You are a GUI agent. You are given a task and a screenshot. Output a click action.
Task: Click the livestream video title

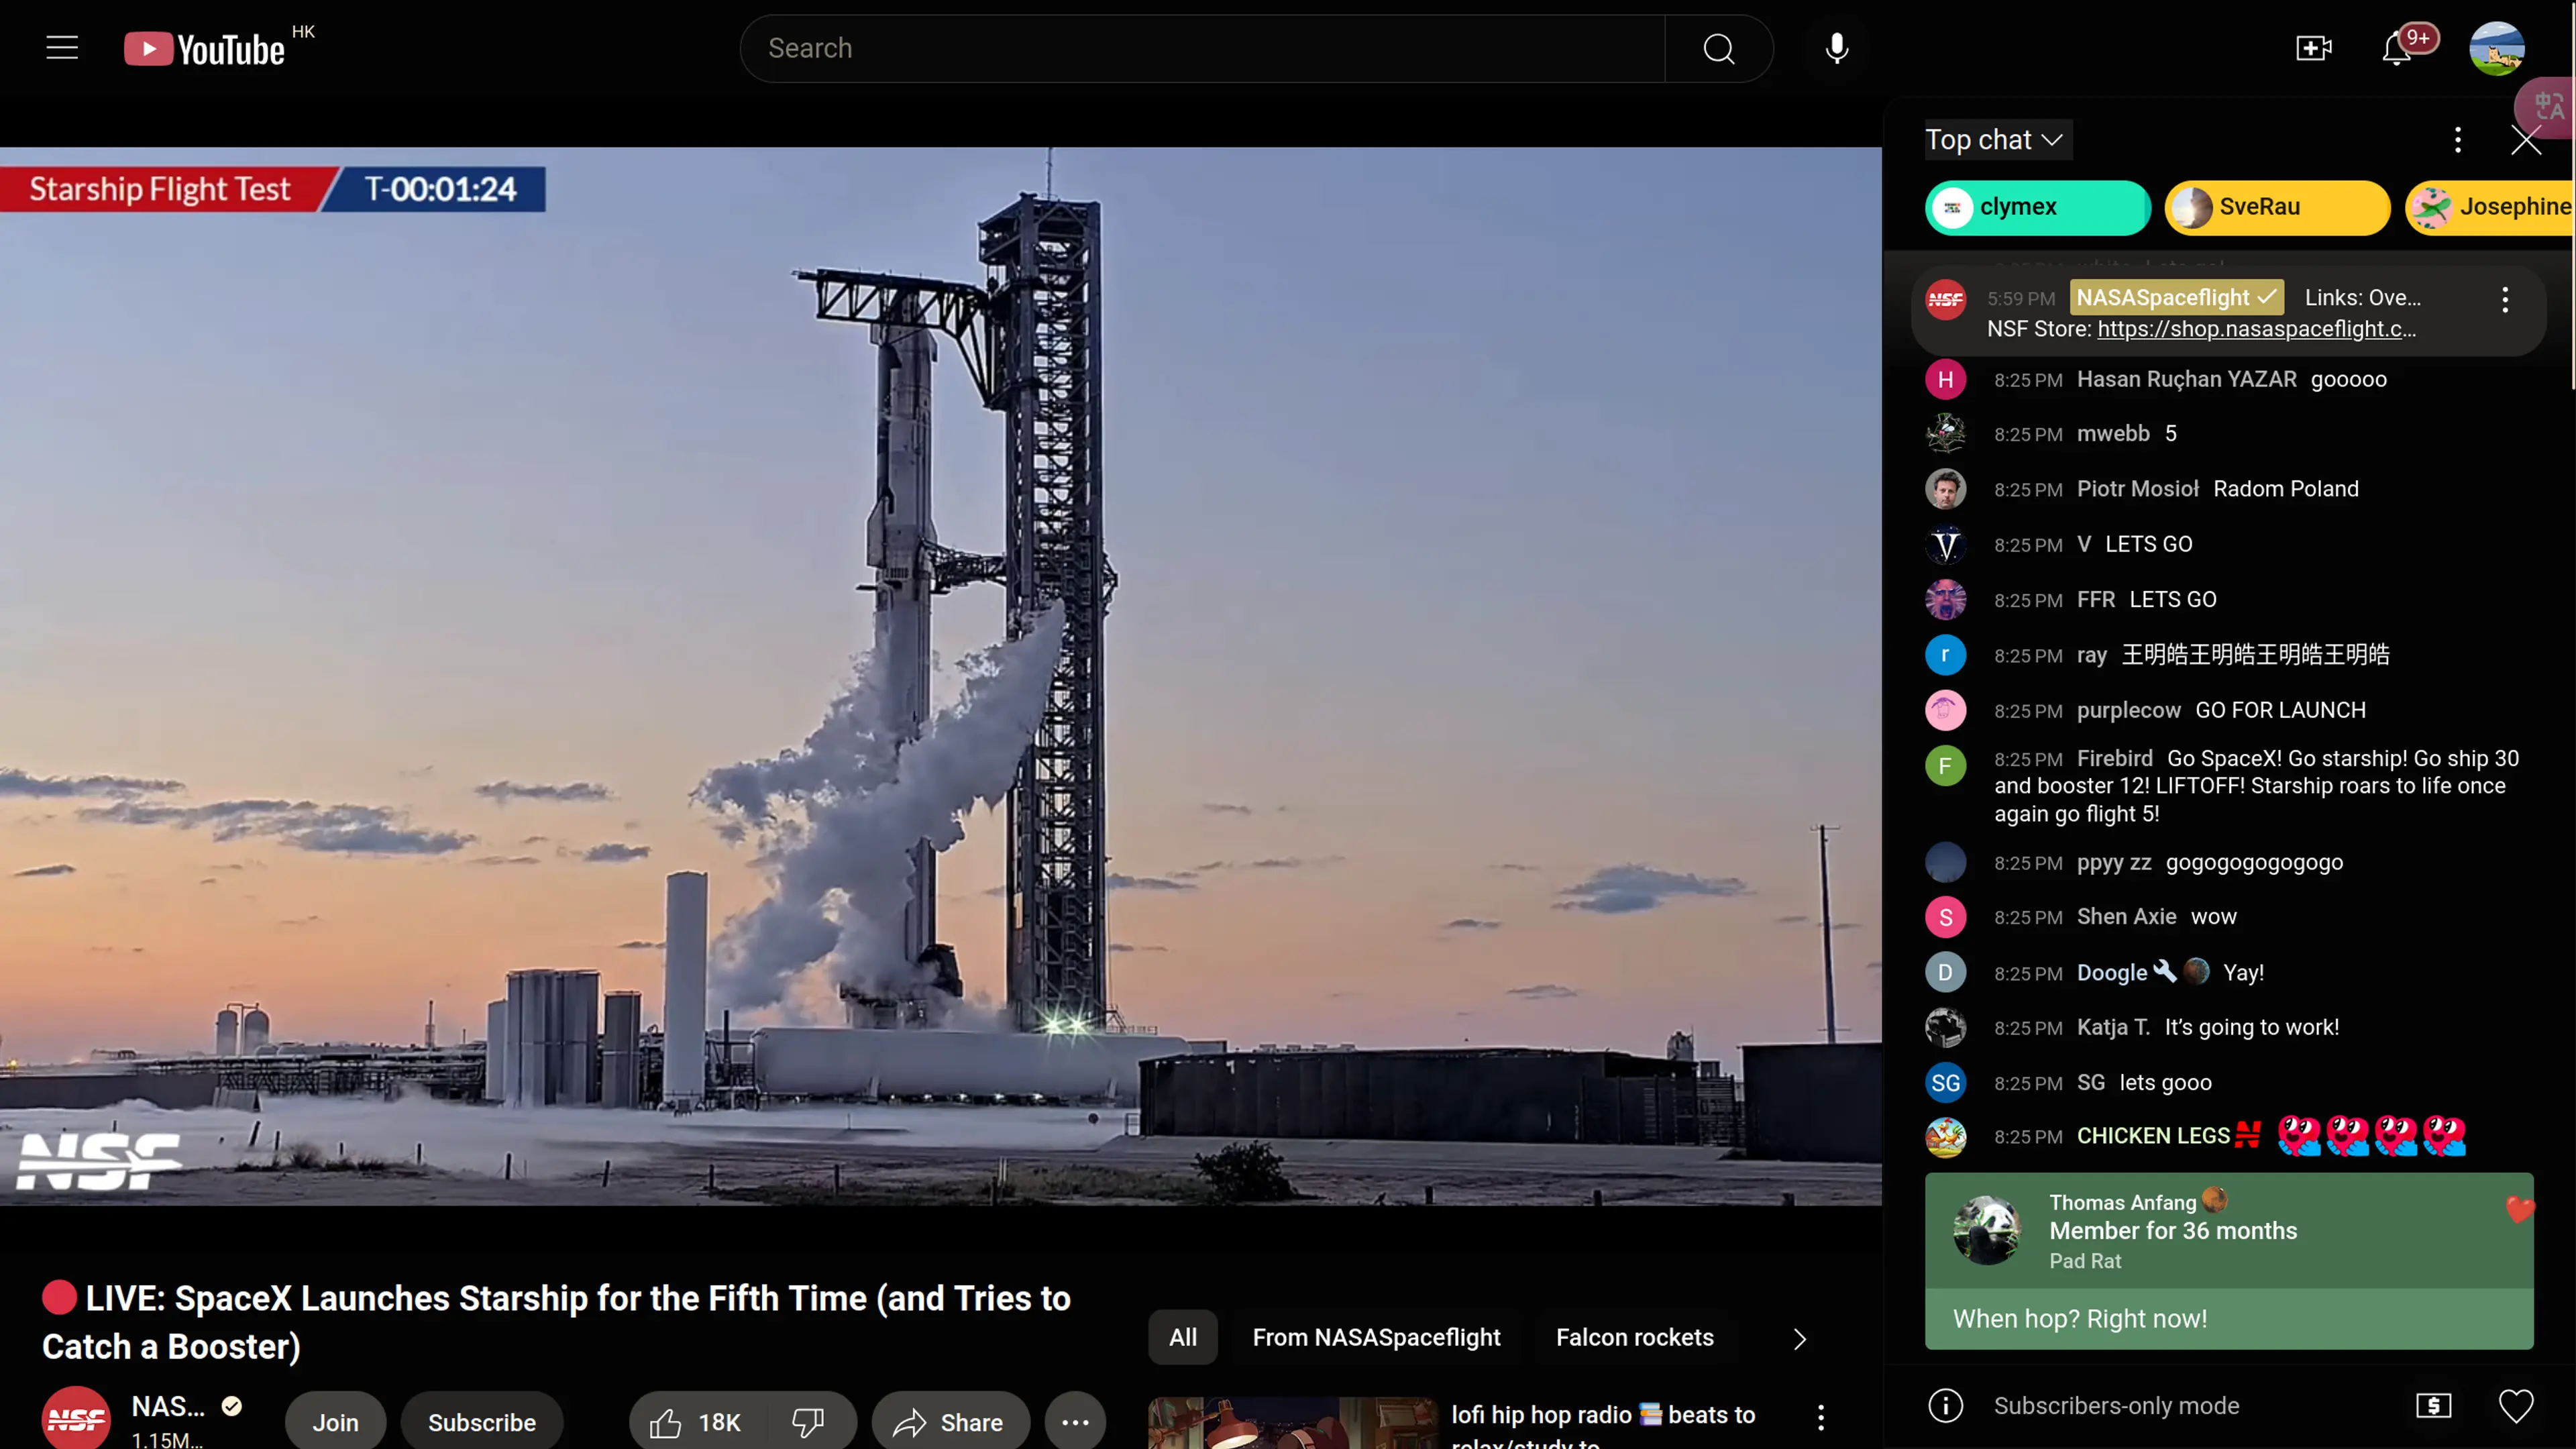556,1322
